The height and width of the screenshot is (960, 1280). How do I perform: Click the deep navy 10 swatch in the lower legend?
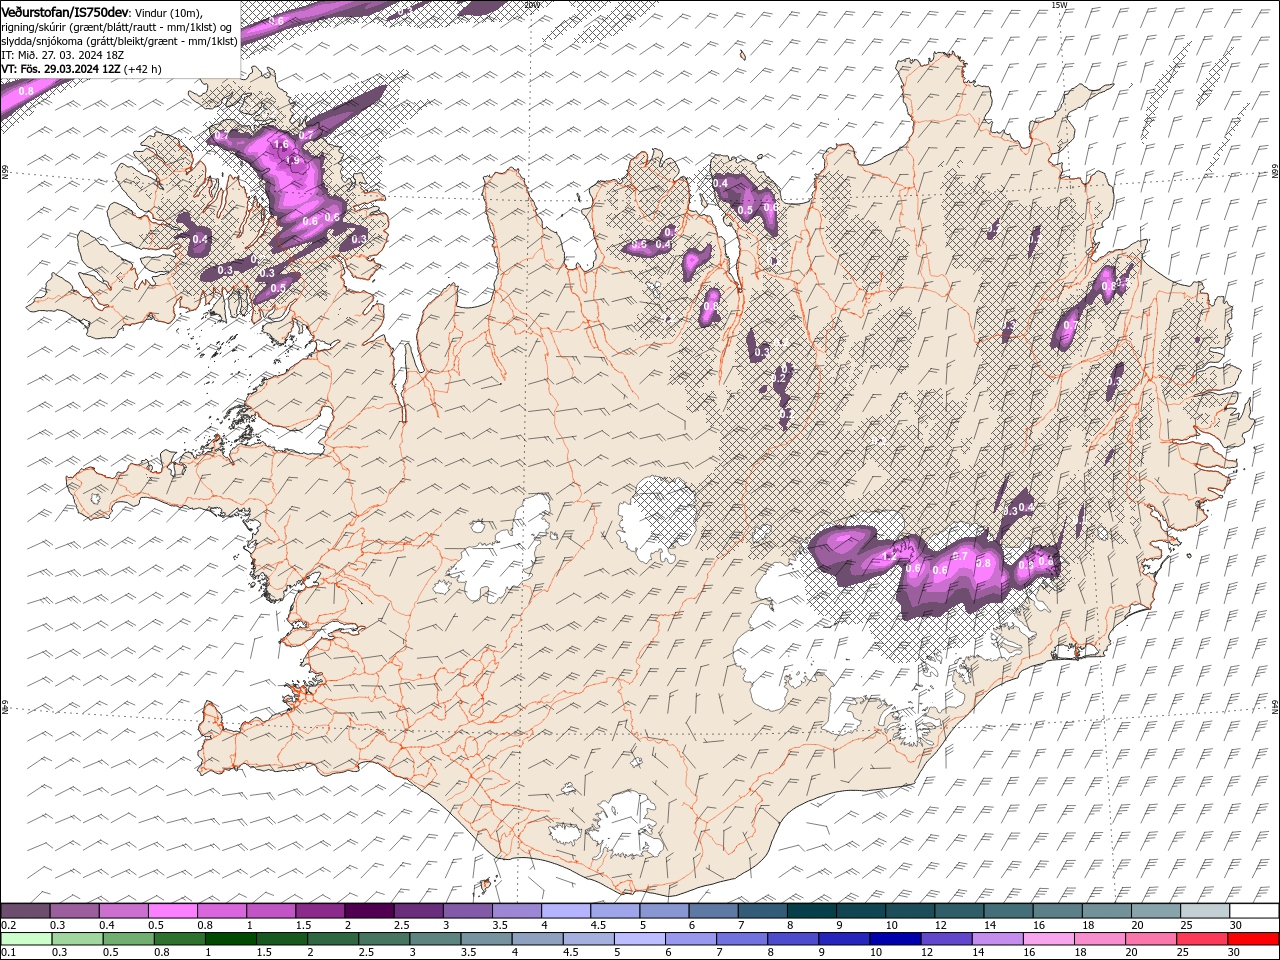click(x=895, y=939)
